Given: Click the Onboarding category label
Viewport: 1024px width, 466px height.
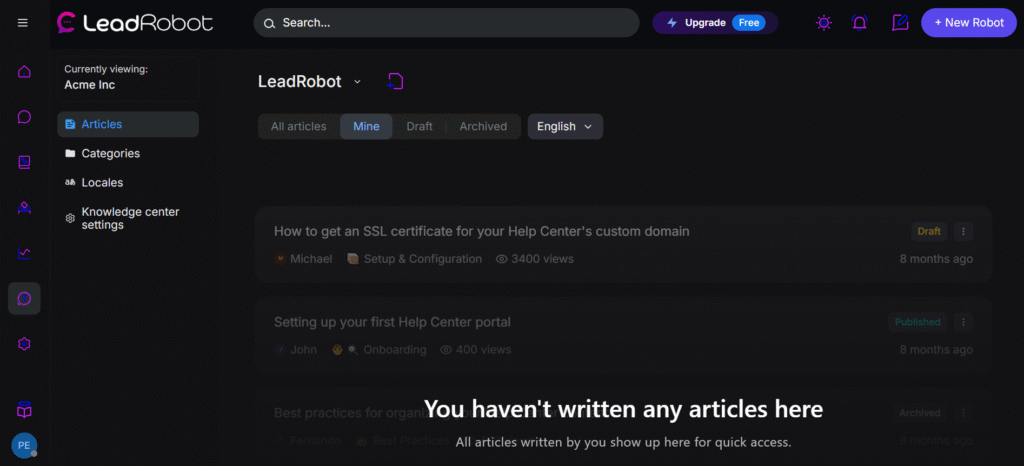Looking at the screenshot, I should click(394, 350).
